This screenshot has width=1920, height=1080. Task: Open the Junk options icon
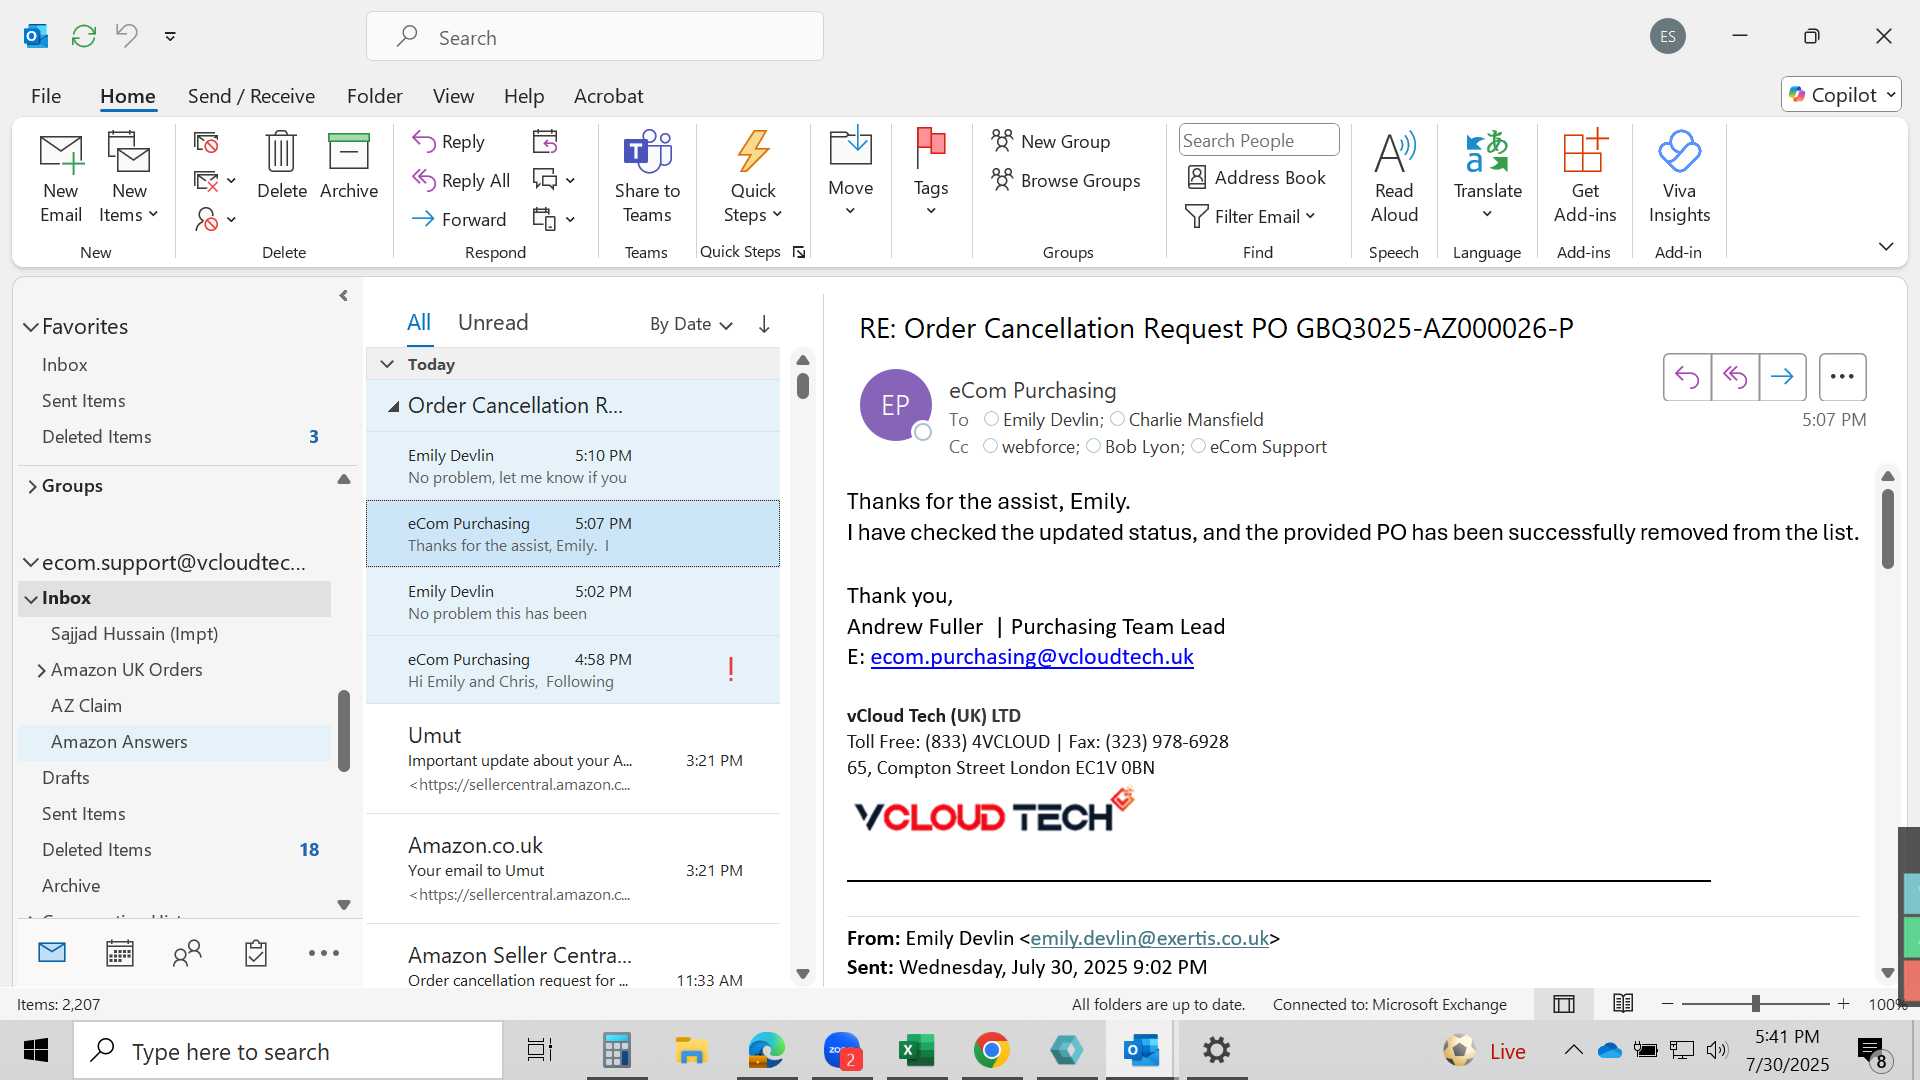(x=214, y=219)
